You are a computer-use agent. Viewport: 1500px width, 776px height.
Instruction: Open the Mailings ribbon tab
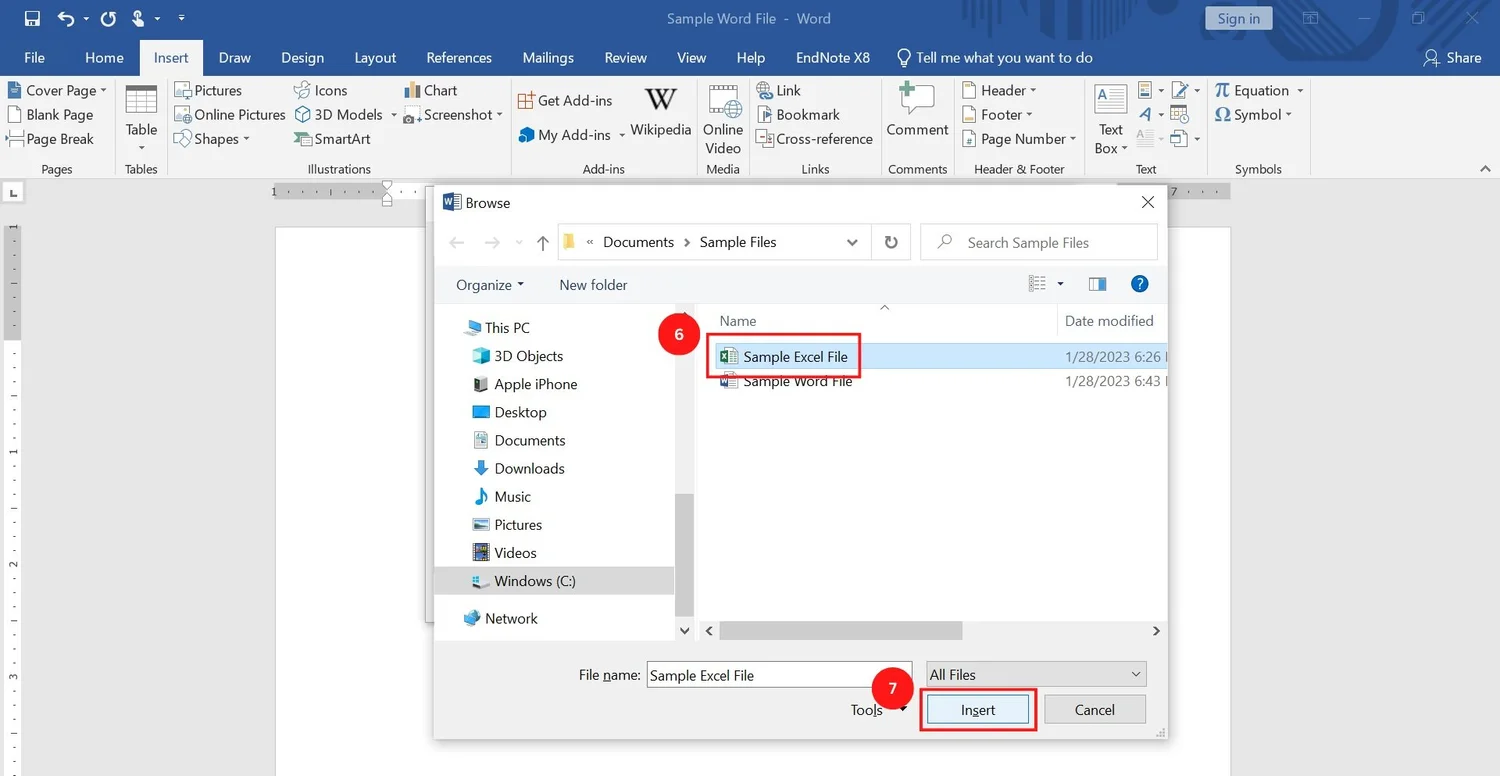548,57
